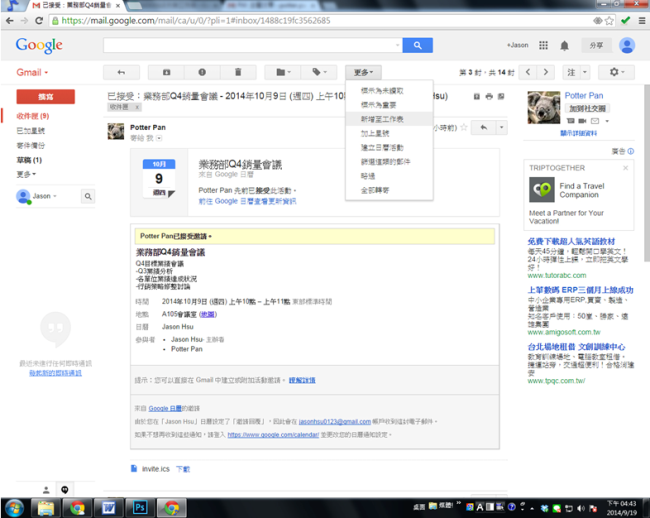
Task: Reload the Gmail page
Action: (39, 20)
